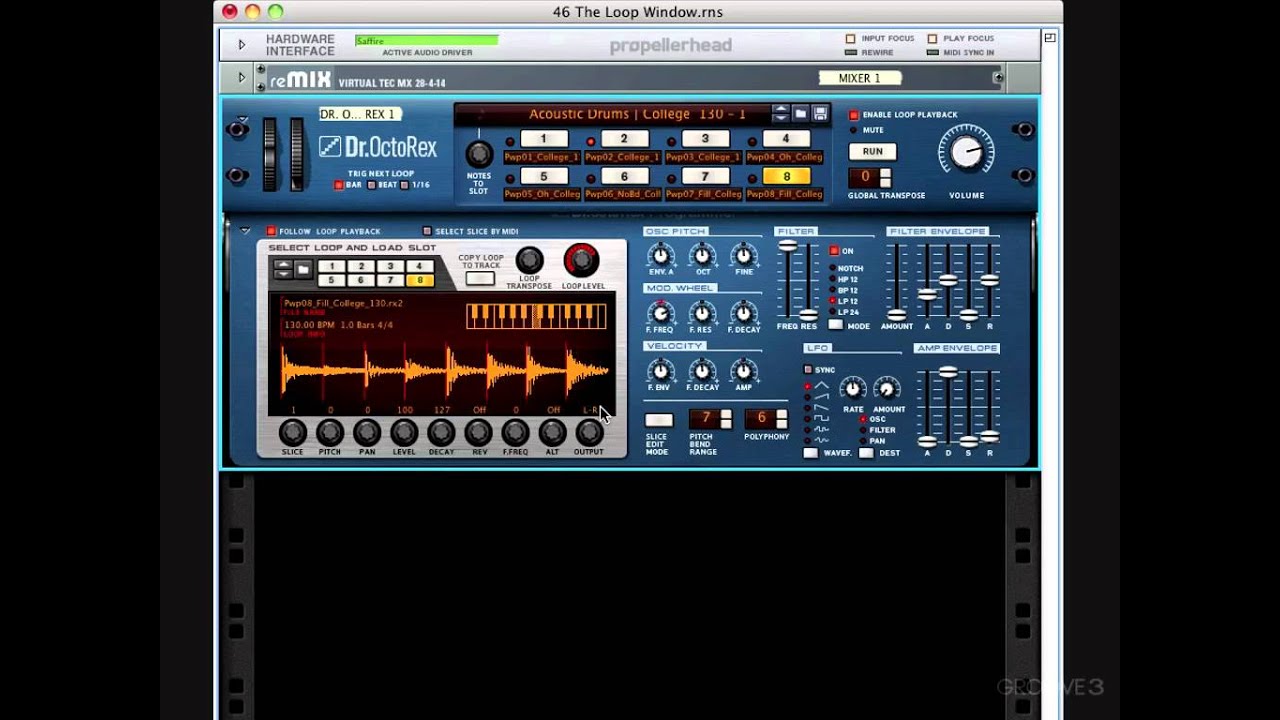Adjust the Loop Transpose knob
The width and height of the screenshot is (1280, 720).
529,261
